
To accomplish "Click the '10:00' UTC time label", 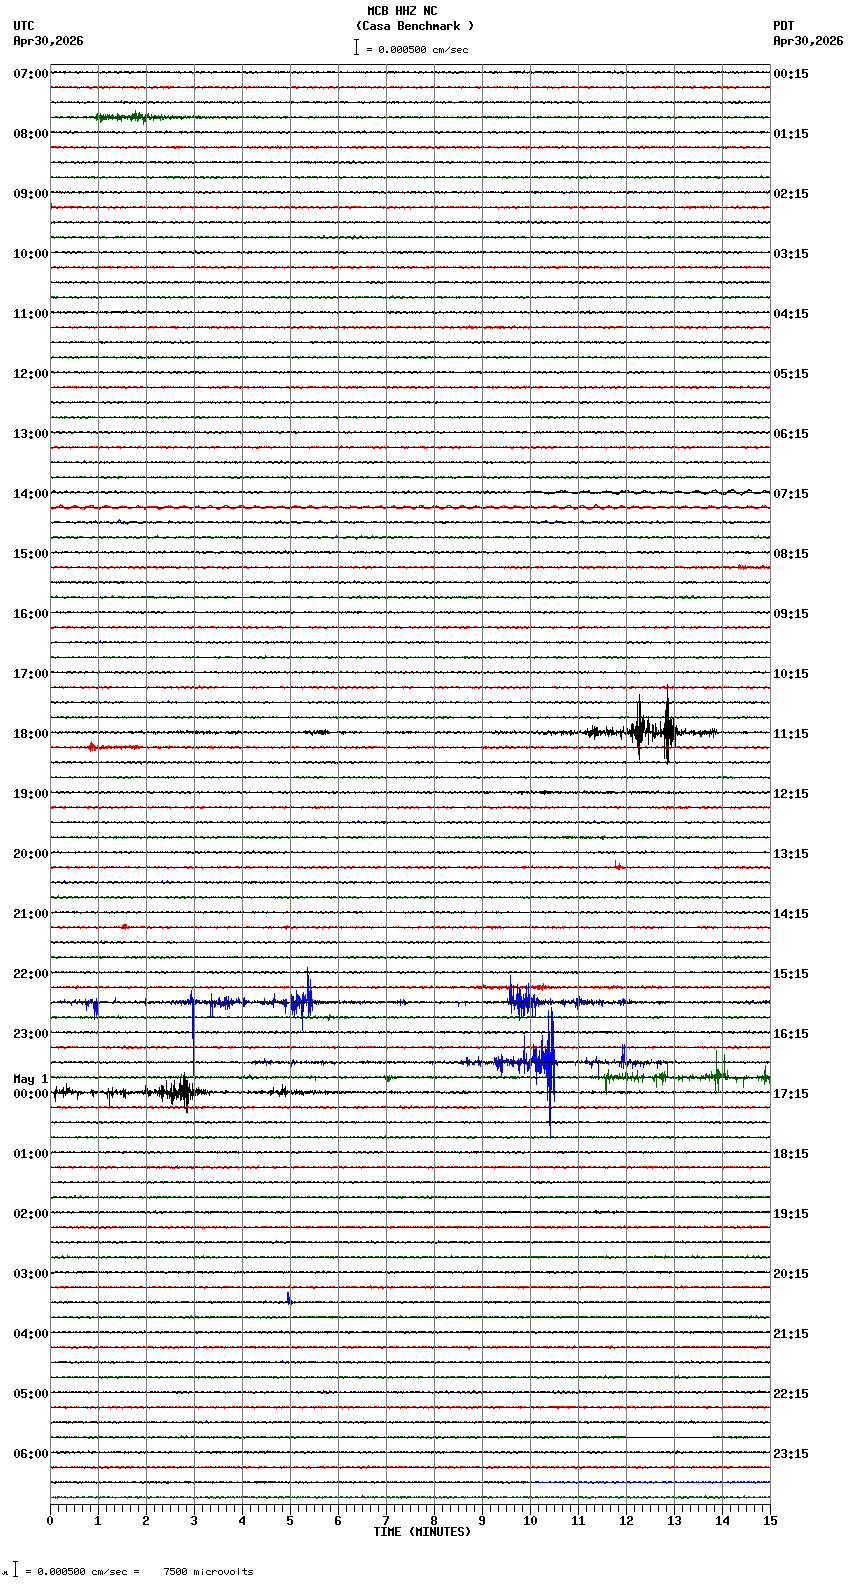I will click(x=31, y=254).
